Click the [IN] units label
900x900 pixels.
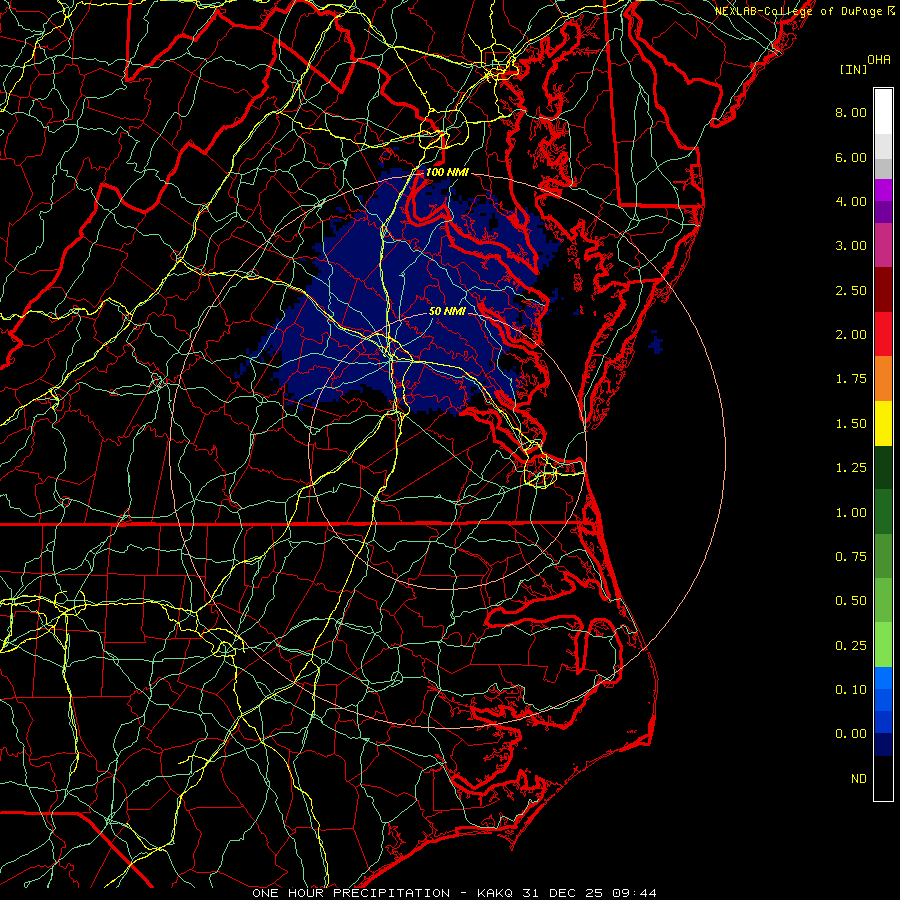pos(853,69)
